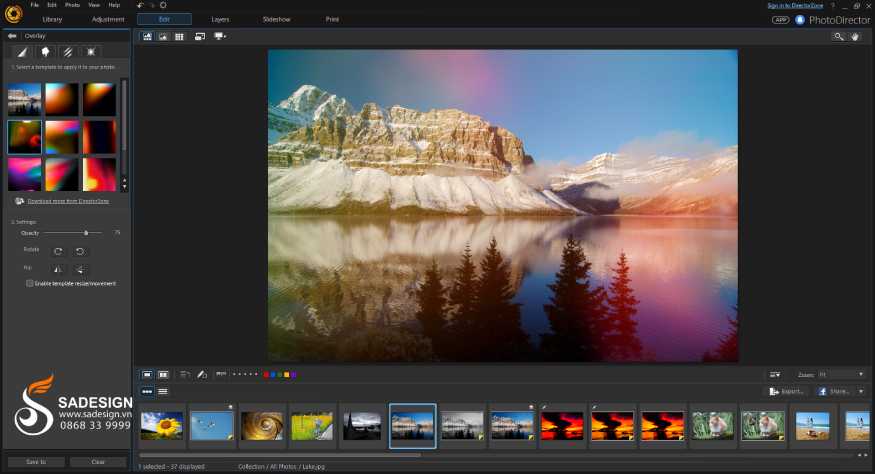875x474 pixels.
Task: Select the spiral staircase photo thumbnail
Action: point(262,426)
